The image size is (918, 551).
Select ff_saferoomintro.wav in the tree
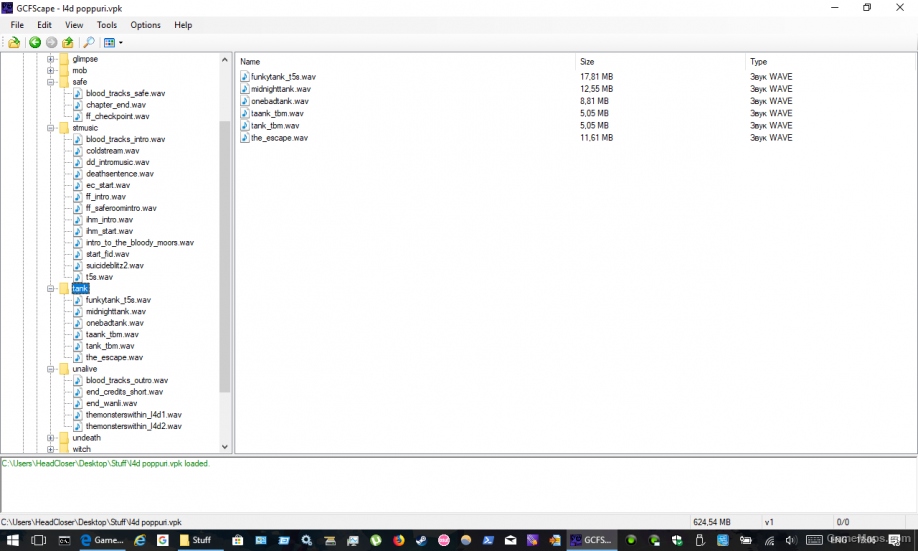pyautogui.click(x=121, y=208)
